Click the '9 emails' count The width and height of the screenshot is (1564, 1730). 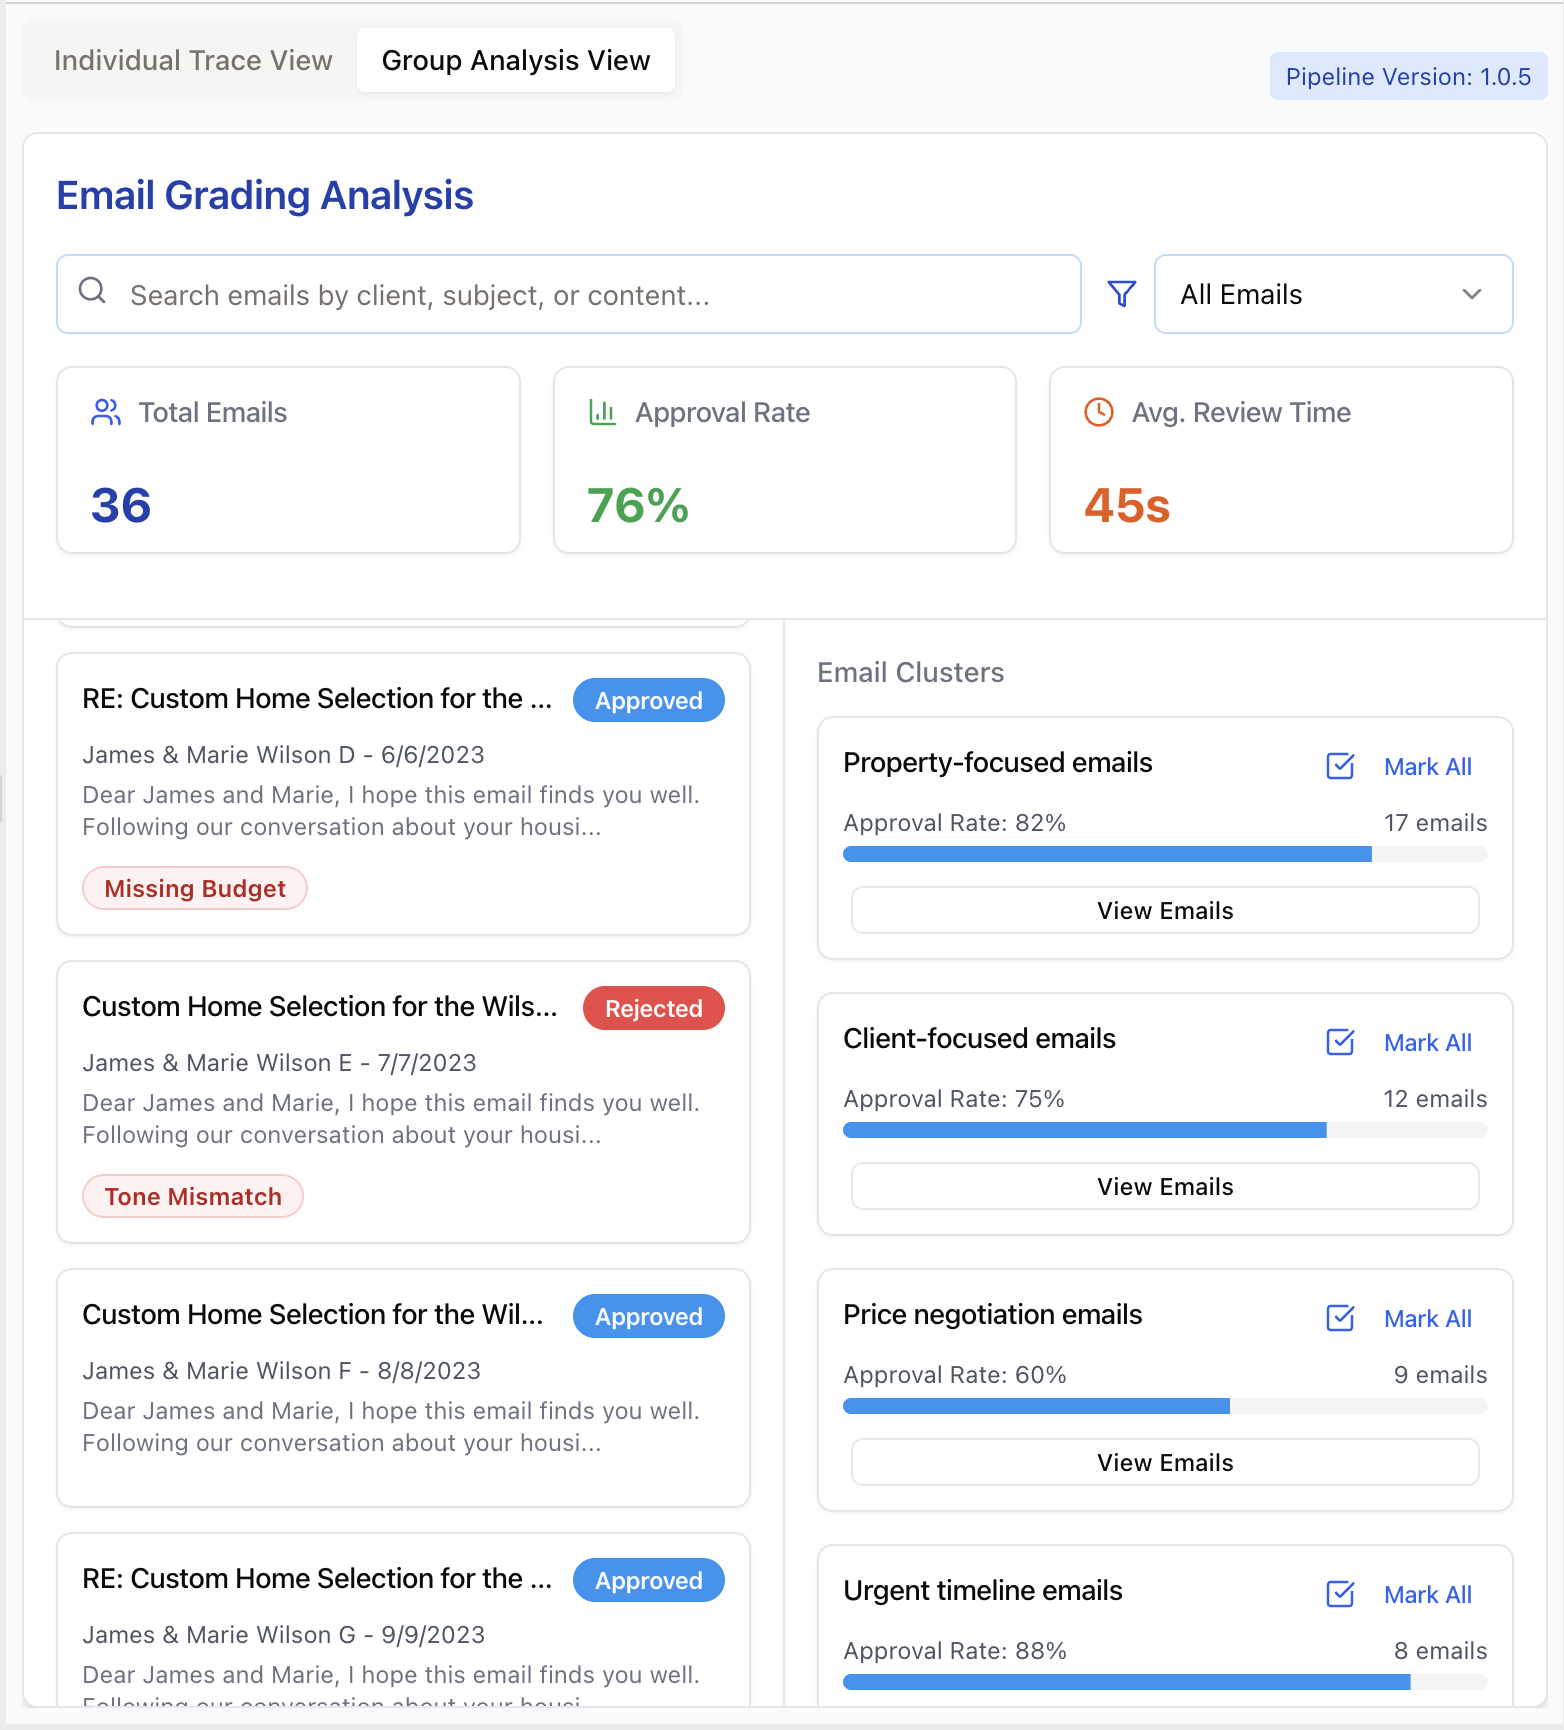click(x=1440, y=1375)
